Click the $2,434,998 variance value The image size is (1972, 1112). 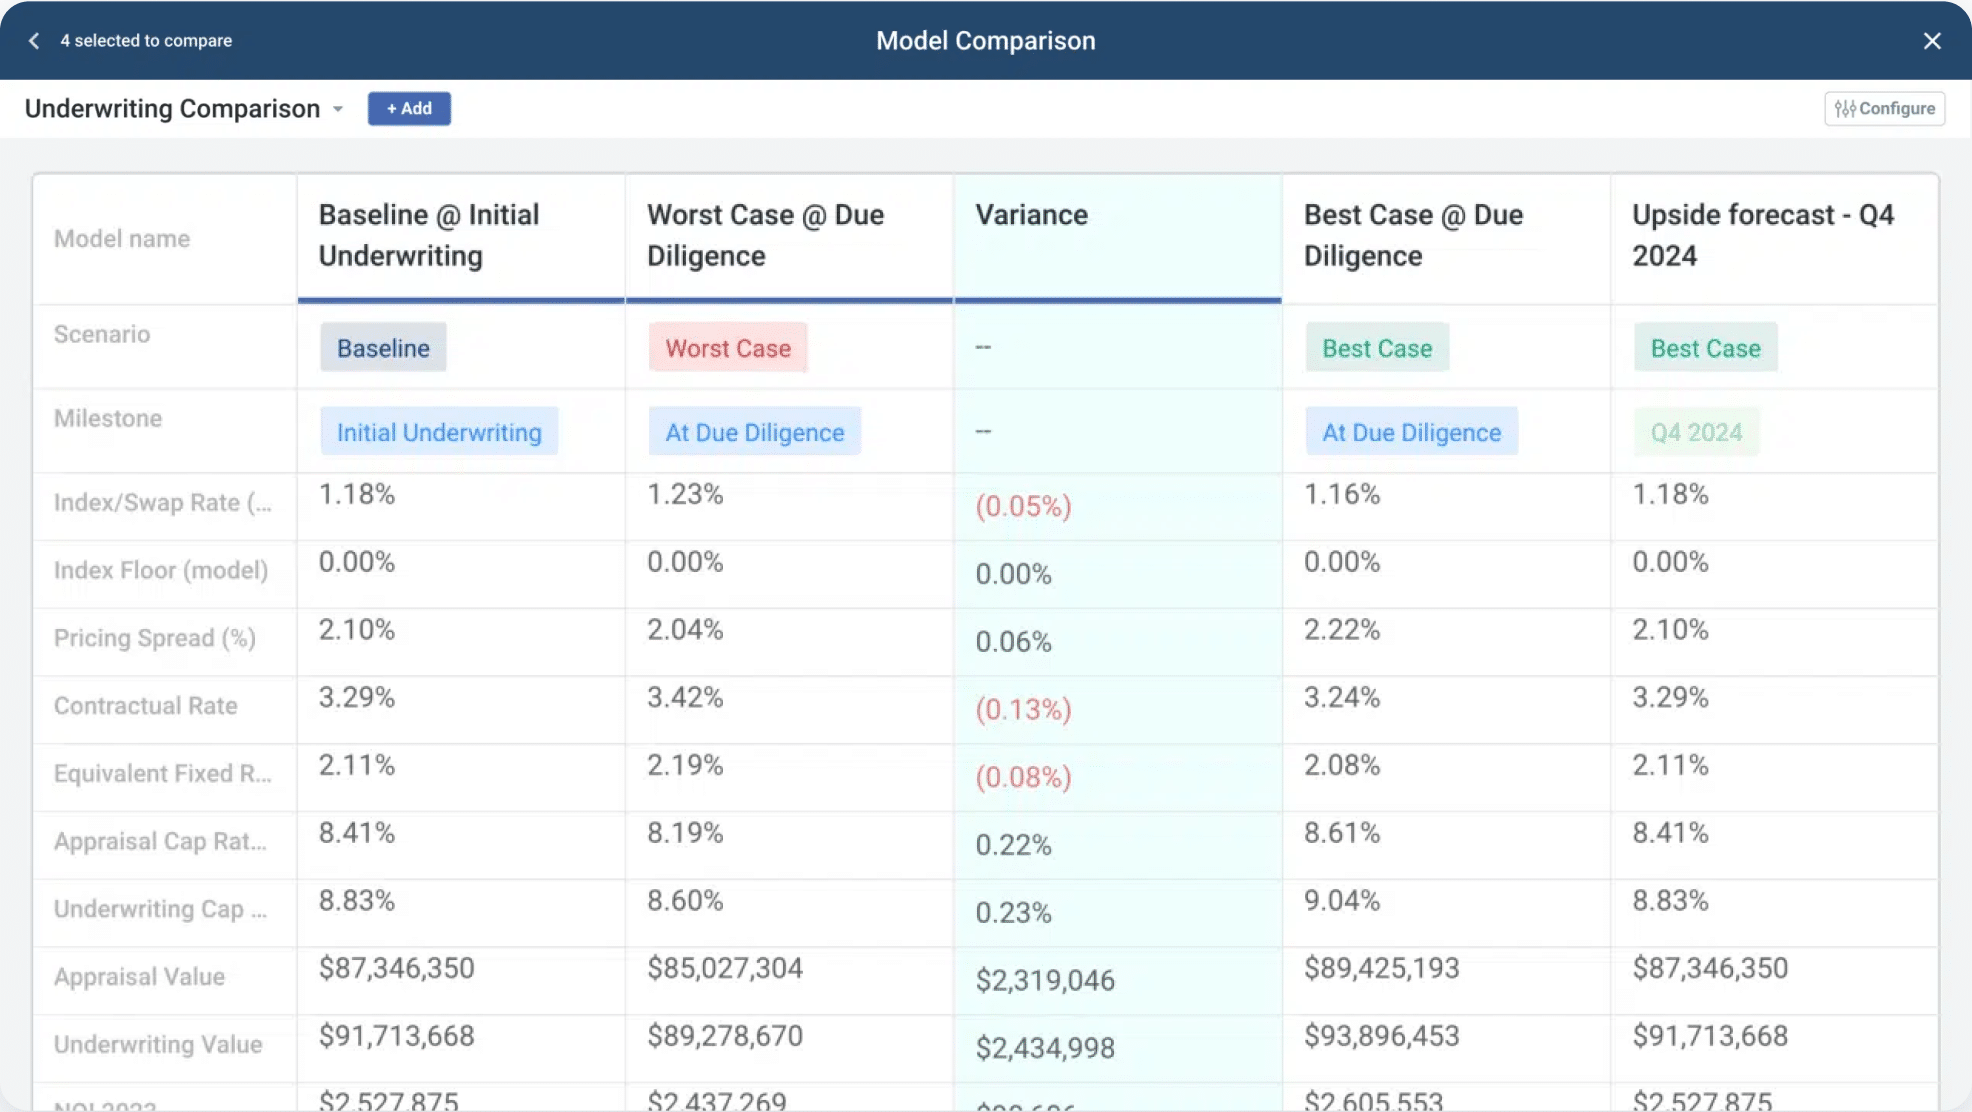[x=1045, y=1048]
